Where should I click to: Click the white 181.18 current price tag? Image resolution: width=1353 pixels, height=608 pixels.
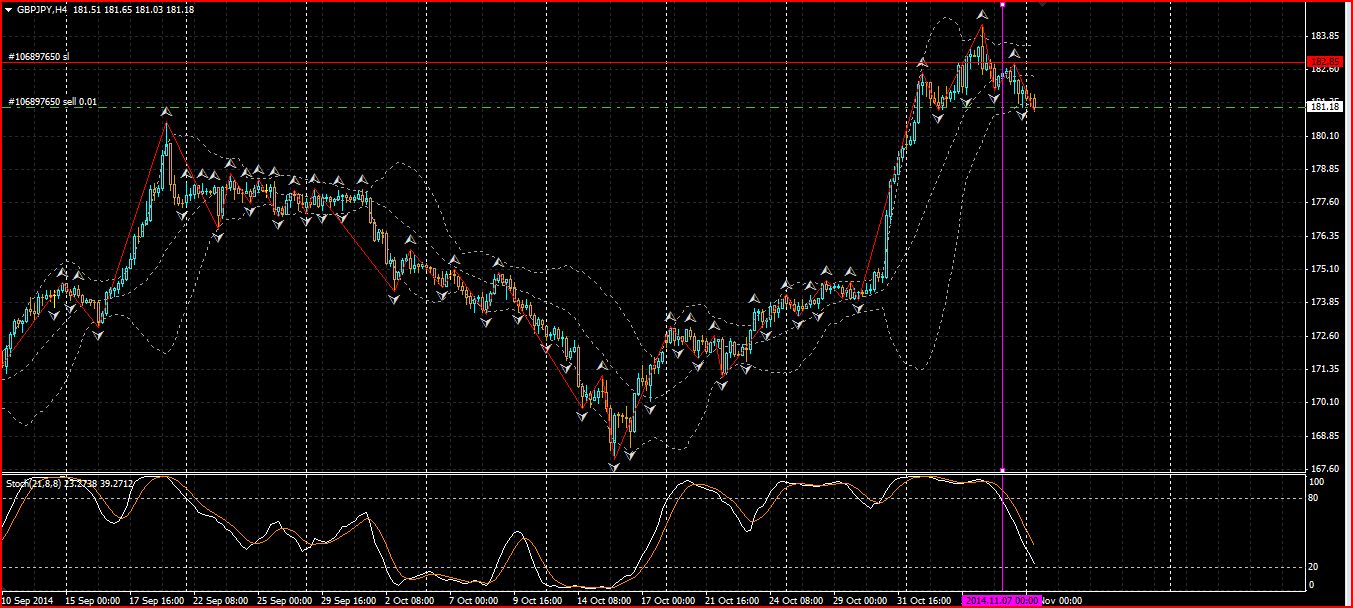pyautogui.click(x=1325, y=106)
